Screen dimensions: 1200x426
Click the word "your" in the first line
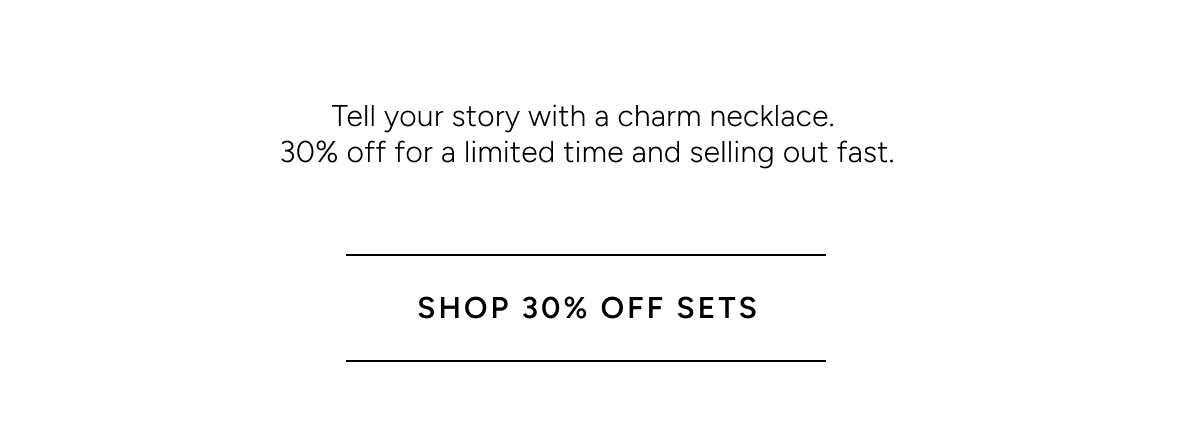coord(413,119)
